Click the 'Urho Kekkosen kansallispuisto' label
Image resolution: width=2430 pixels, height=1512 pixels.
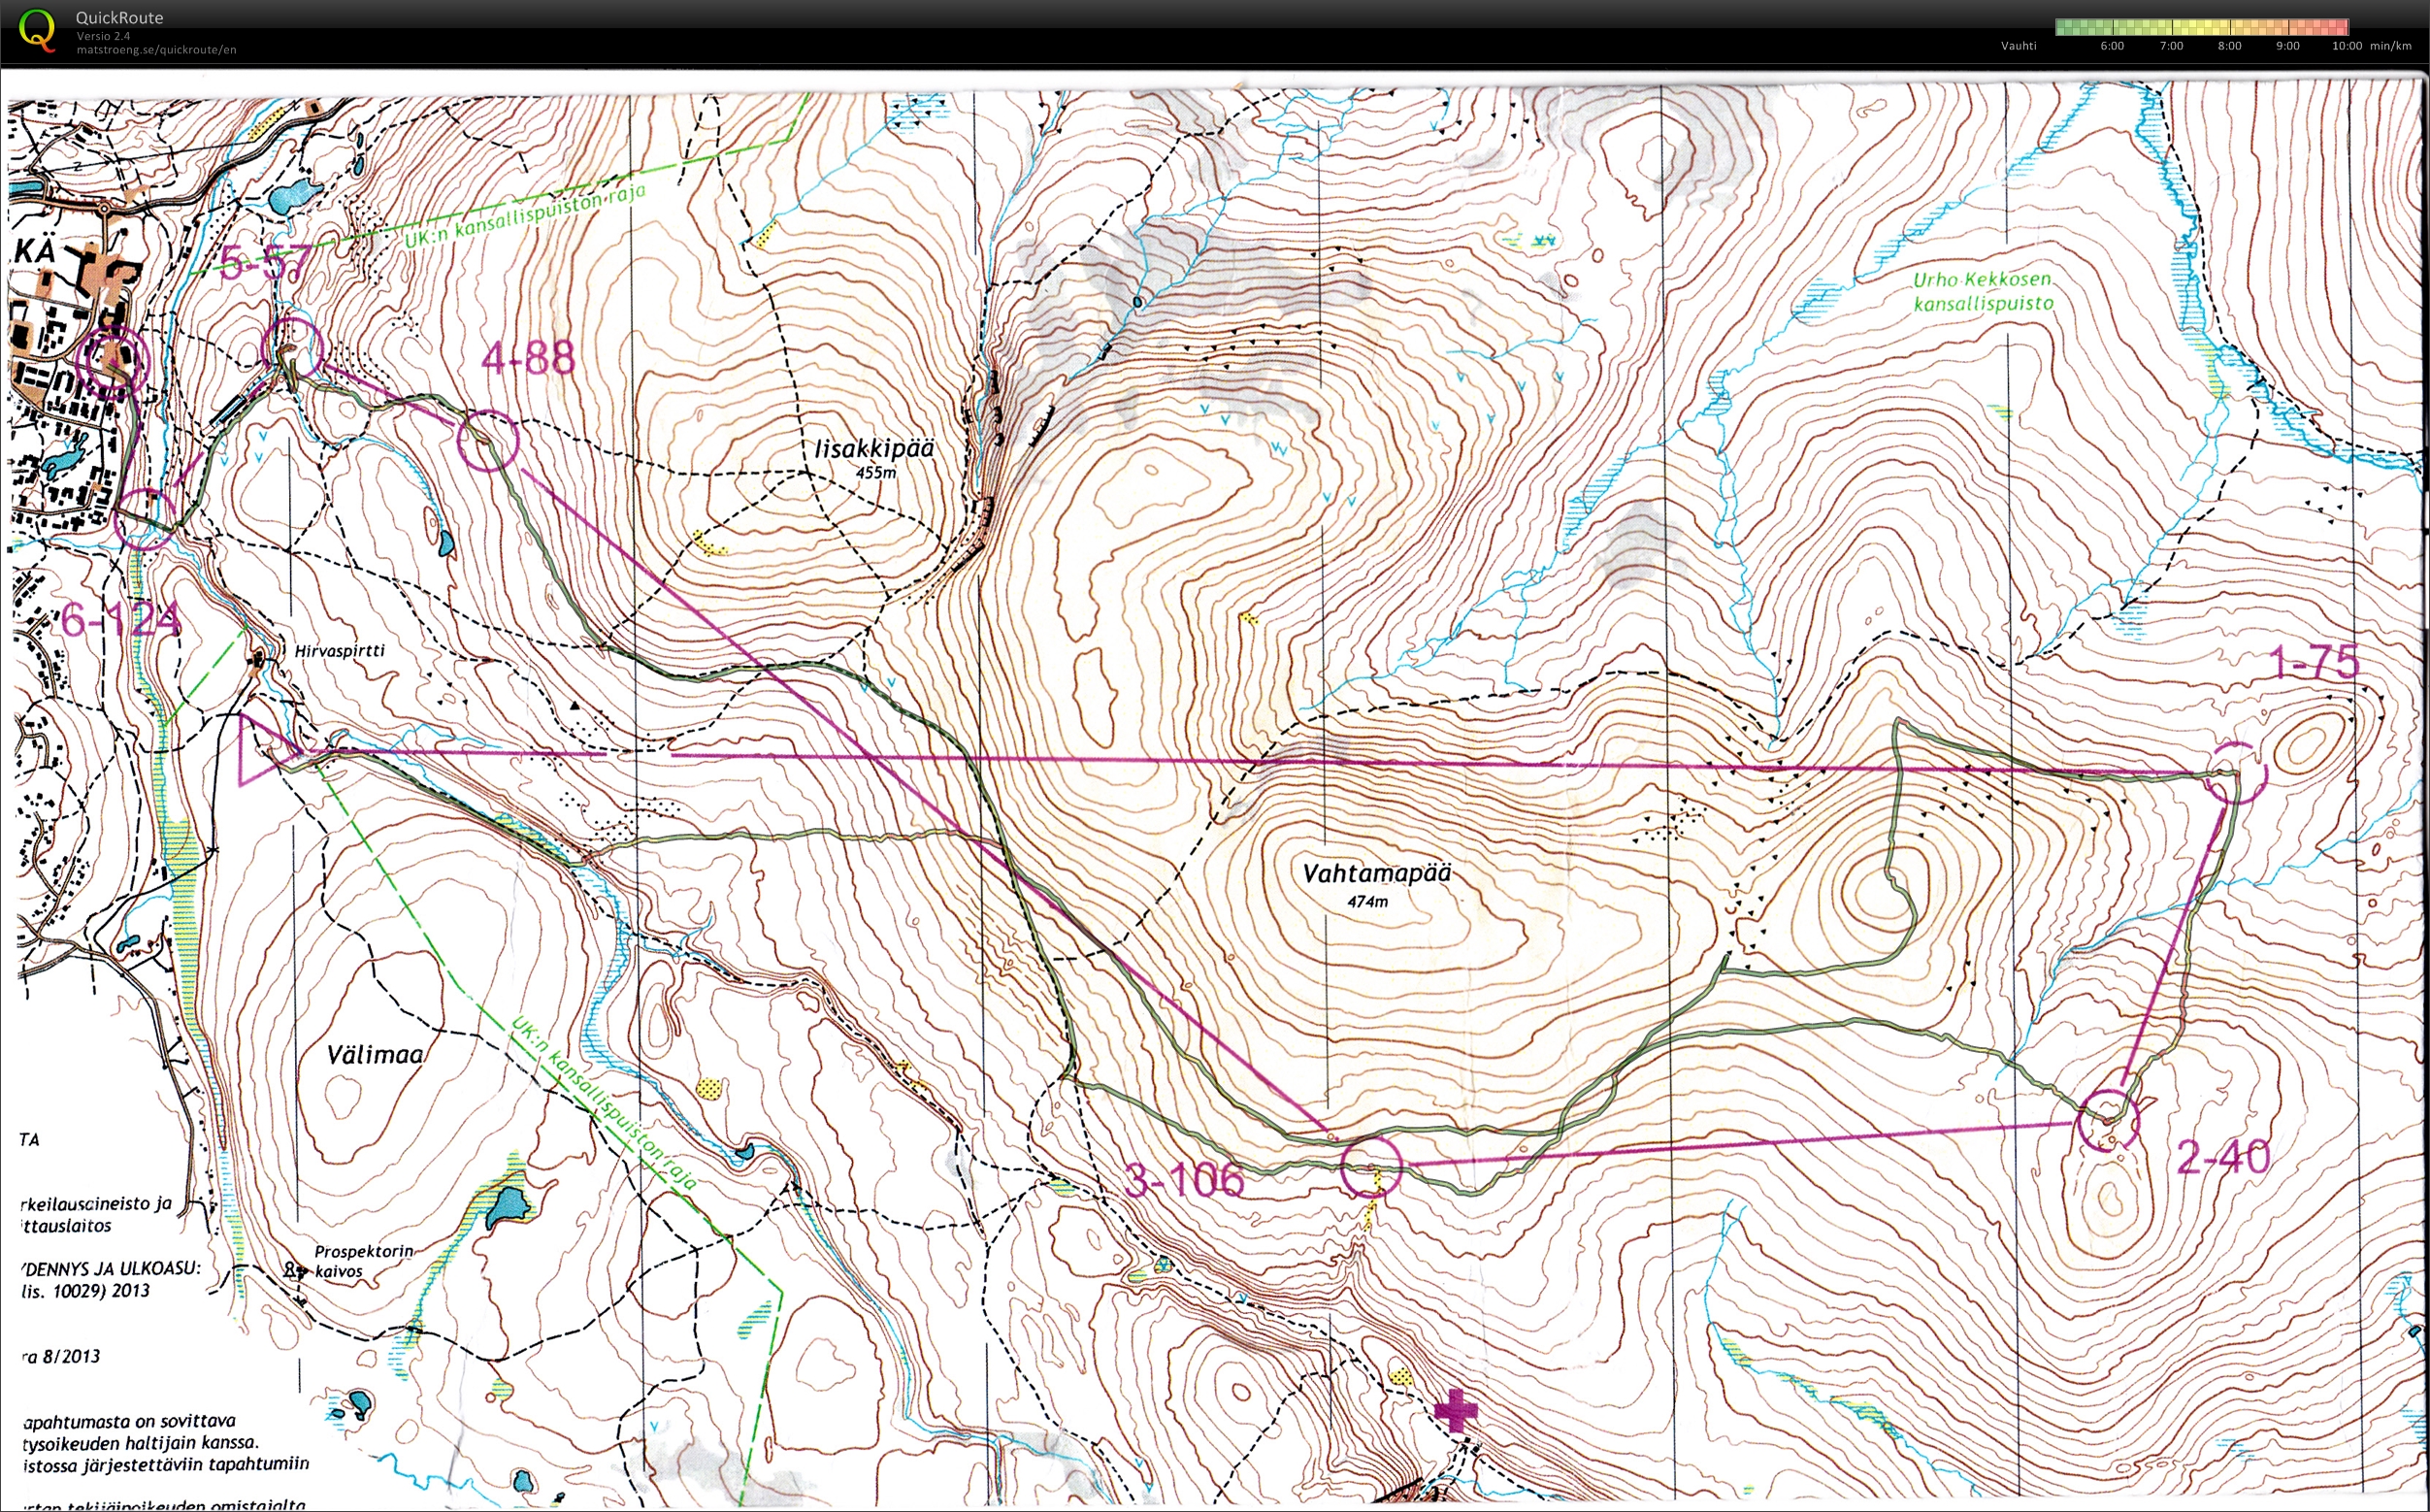[x=1983, y=292]
